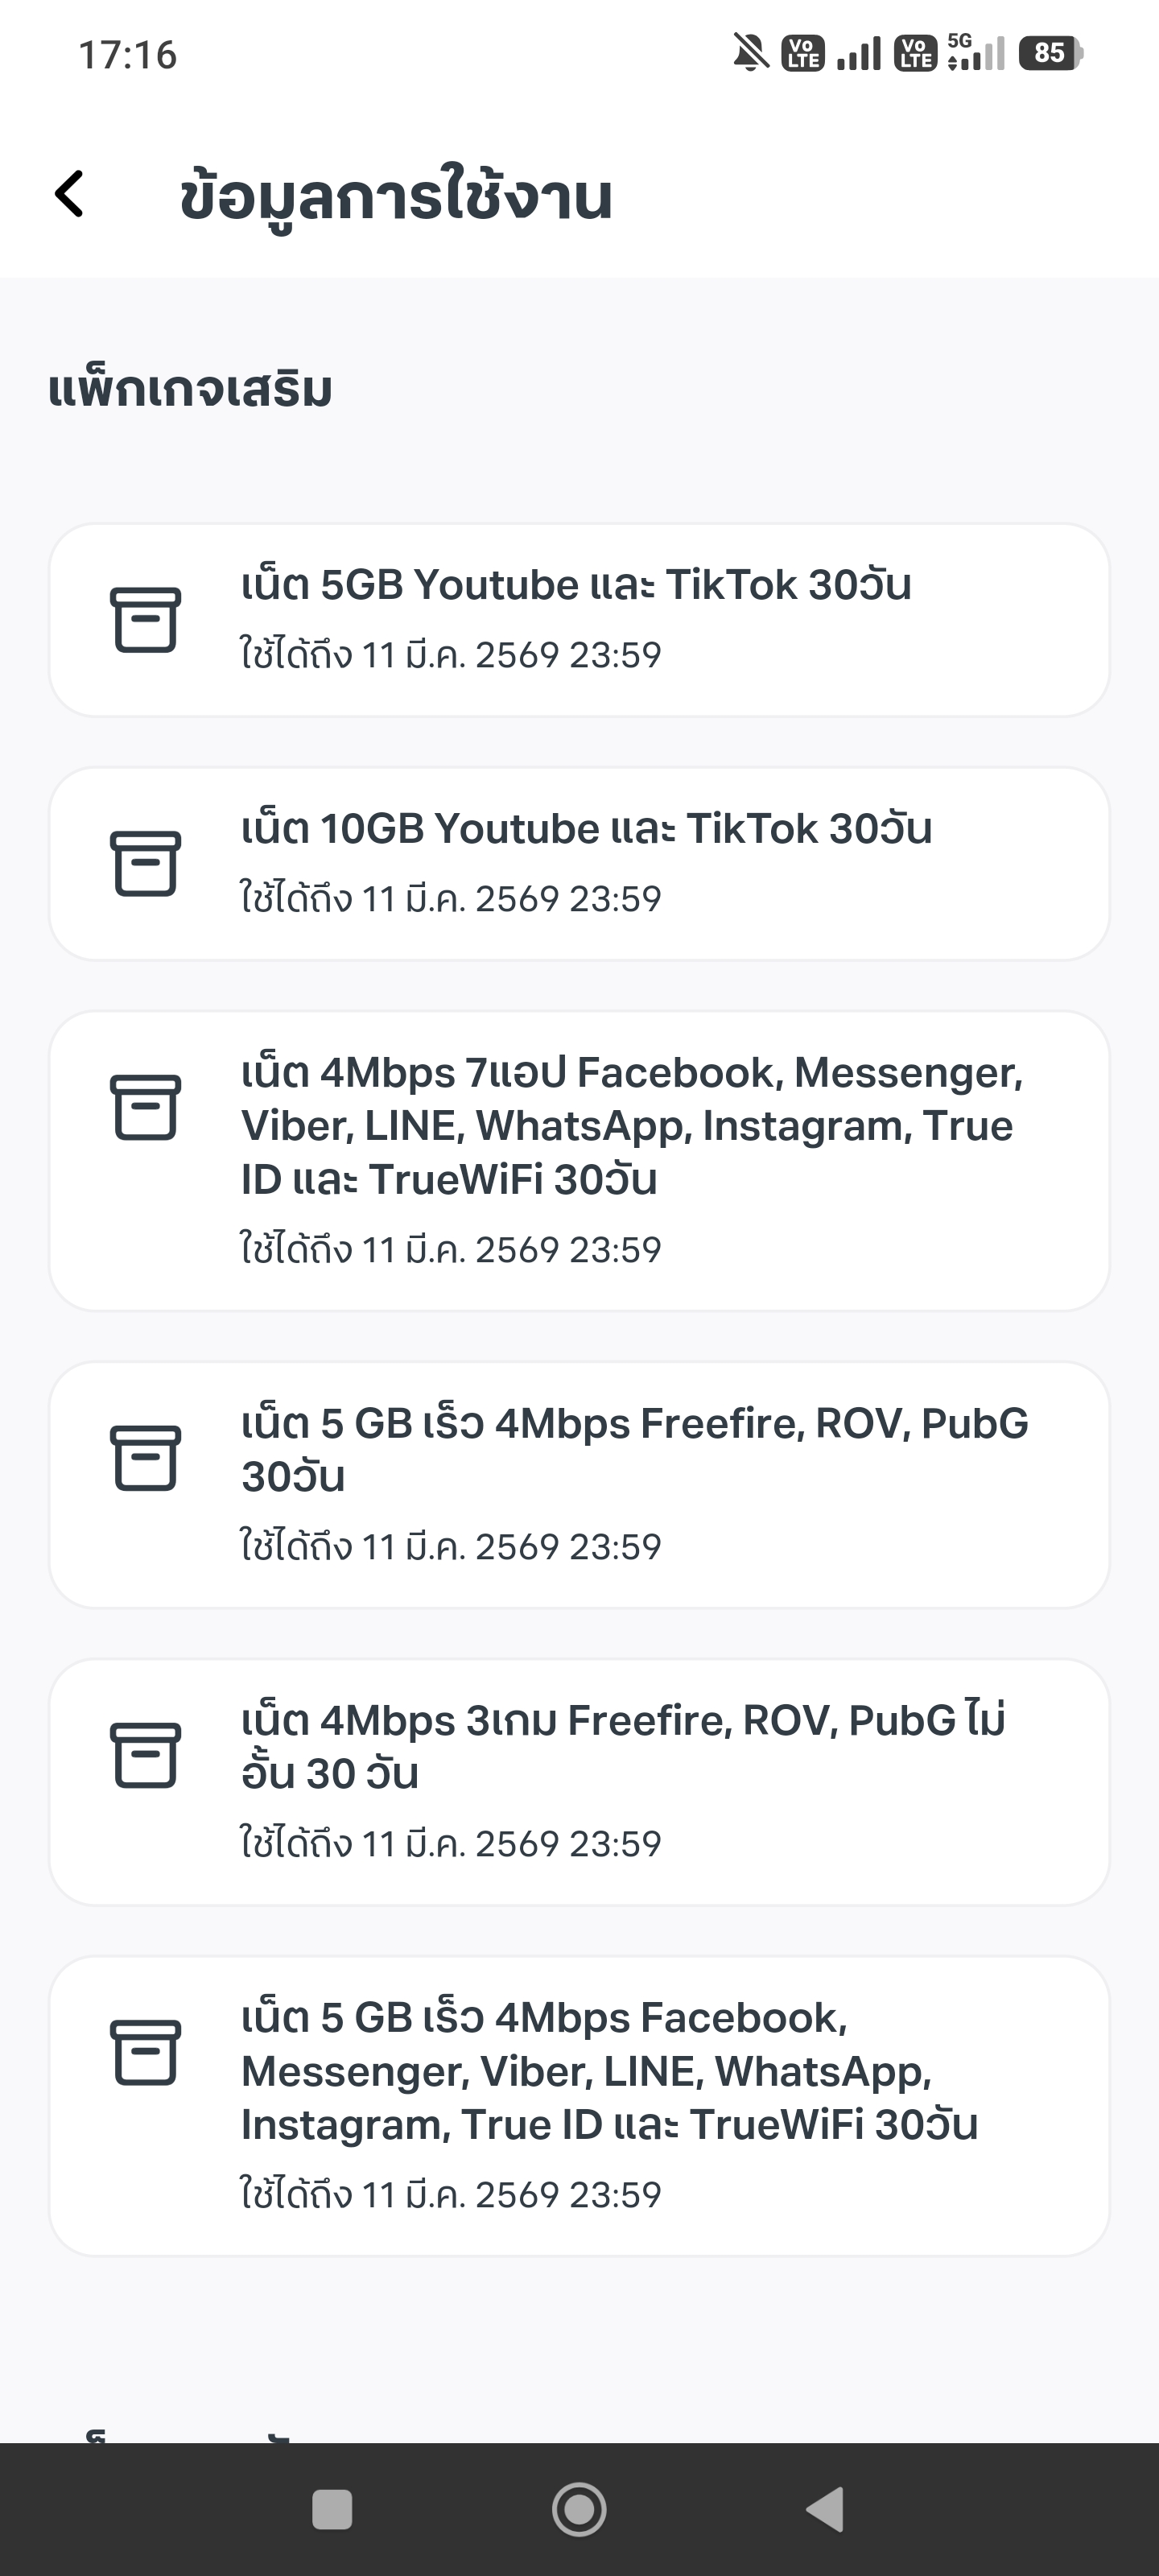Screen dimensions: 1159x2576
Task: Tap the ข้อมูลการใช้งาน page title
Action: coord(396,197)
